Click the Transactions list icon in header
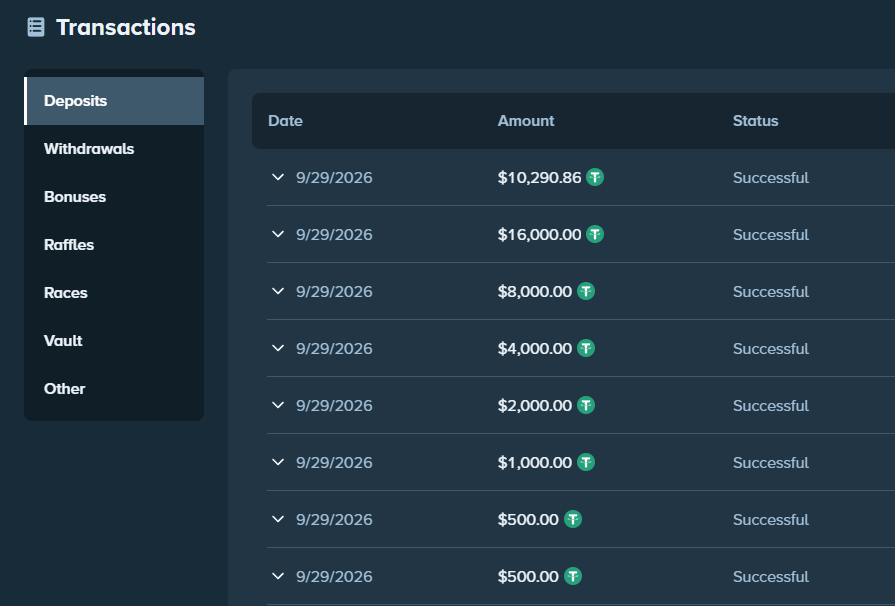The image size is (895, 606). [x=36, y=27]
